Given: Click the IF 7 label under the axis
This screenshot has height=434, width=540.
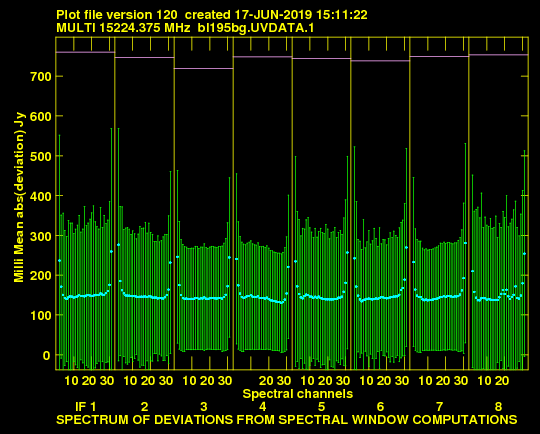Looking at the screenshot, I should pyautogui.click(x=439, y=407).
